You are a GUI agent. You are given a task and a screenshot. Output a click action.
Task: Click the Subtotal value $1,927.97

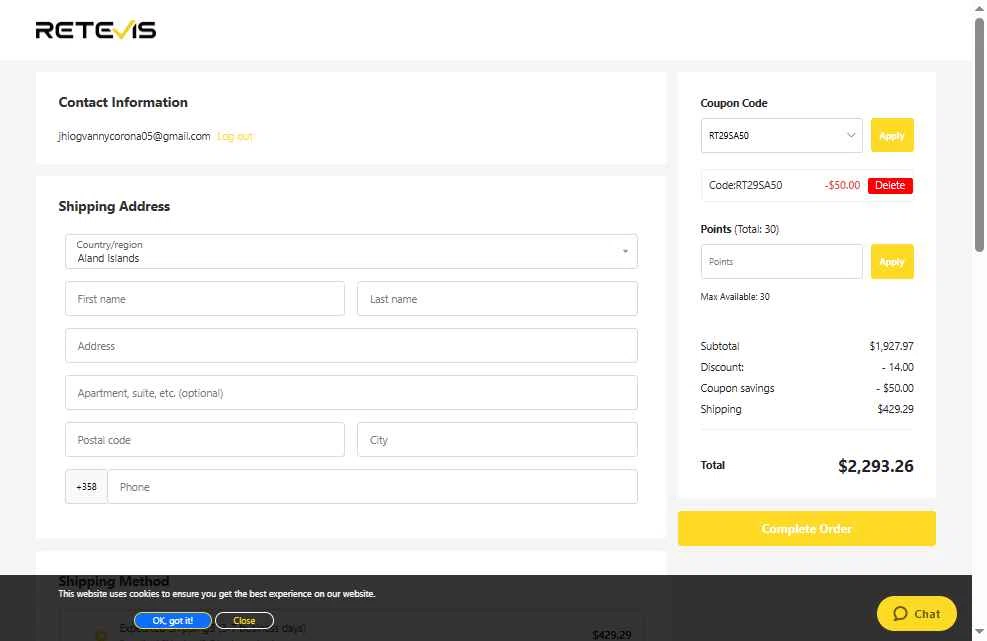[891, 346]
